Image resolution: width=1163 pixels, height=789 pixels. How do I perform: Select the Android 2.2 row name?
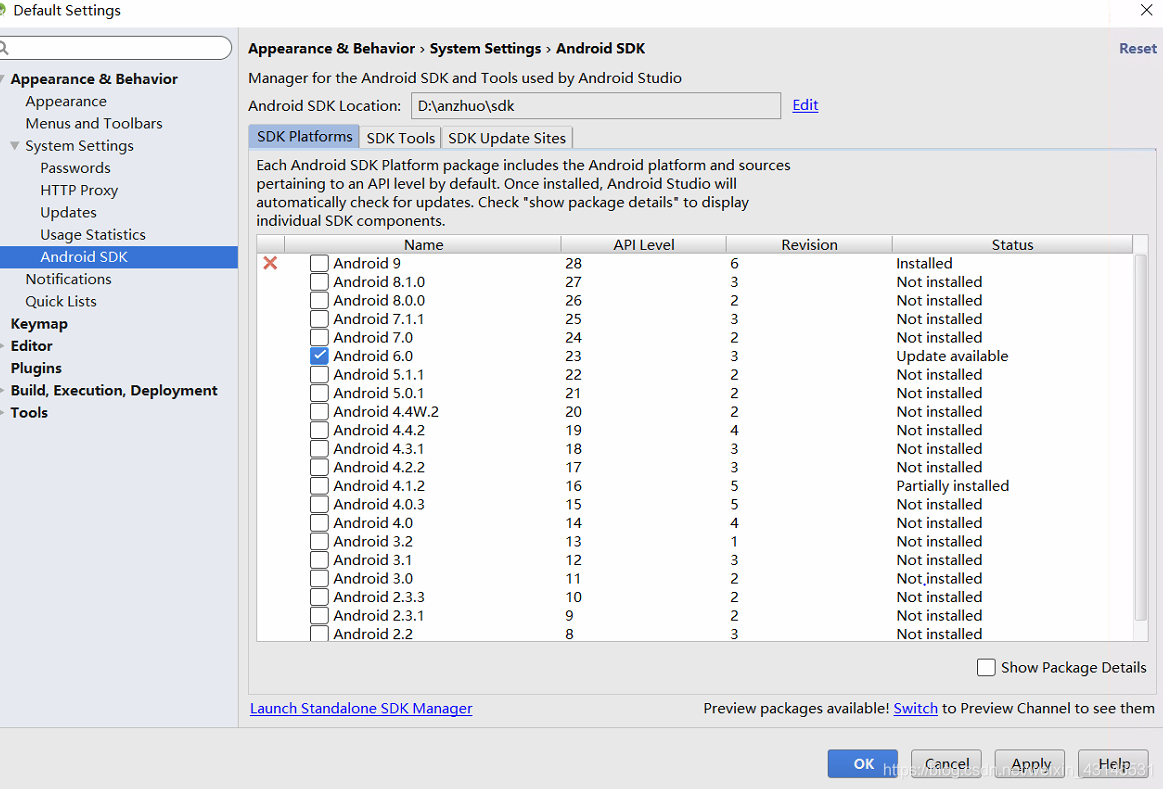point(373,634)
